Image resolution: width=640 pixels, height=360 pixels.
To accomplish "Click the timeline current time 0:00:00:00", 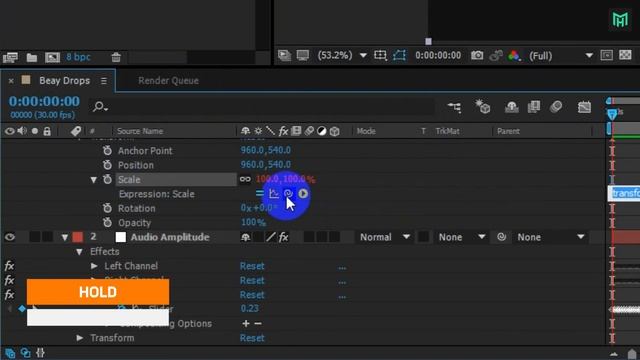I will 44,101.
